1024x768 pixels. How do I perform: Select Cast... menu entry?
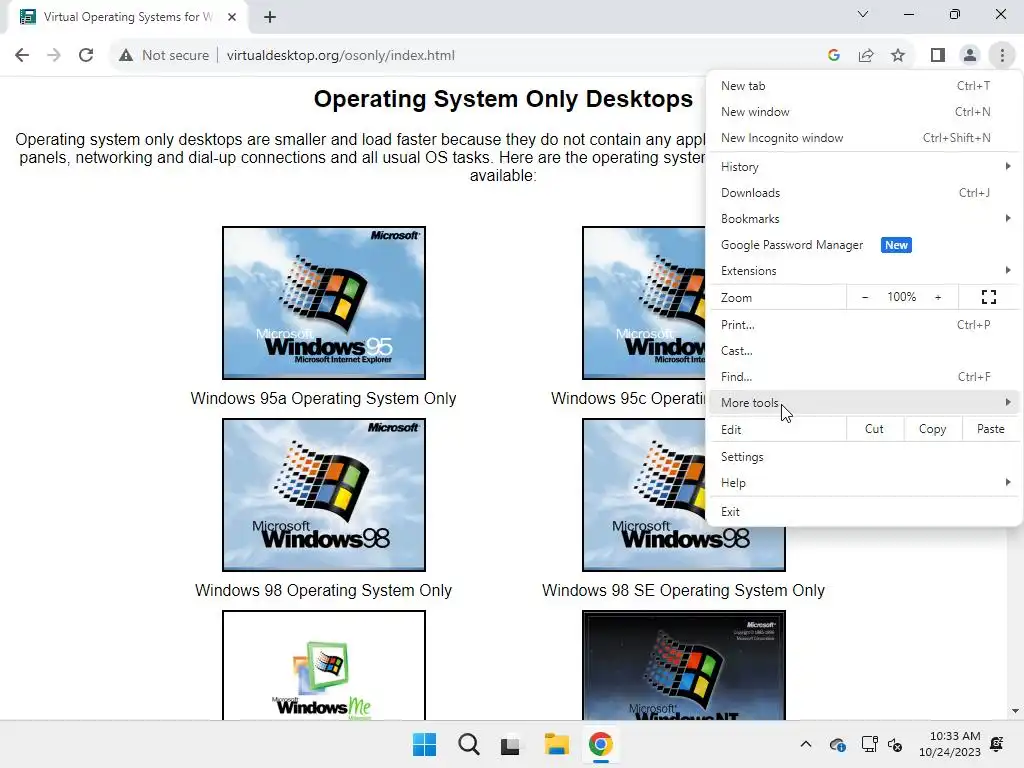(x=865, y=351)
